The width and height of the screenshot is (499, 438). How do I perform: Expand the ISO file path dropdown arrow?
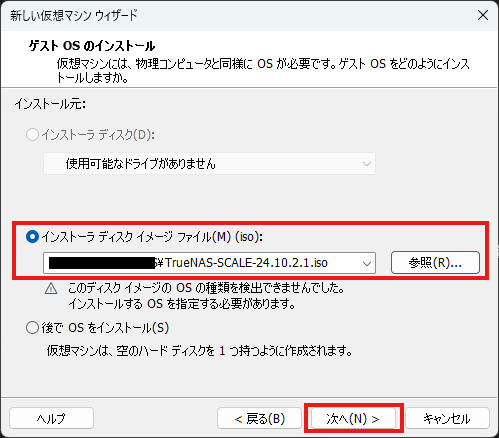coord(367,263)
